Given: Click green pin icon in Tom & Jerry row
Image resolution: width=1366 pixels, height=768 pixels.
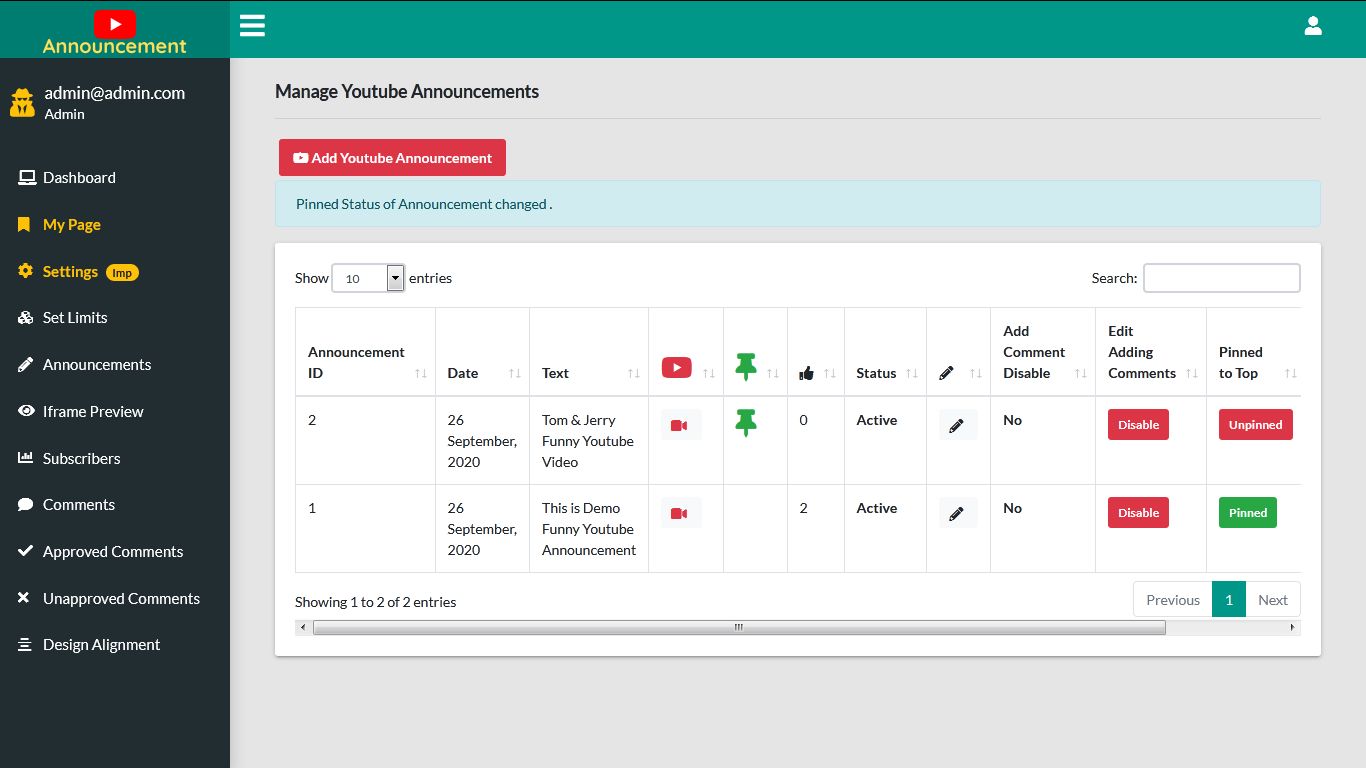Looking at the screenshot, I should point(745,423).
